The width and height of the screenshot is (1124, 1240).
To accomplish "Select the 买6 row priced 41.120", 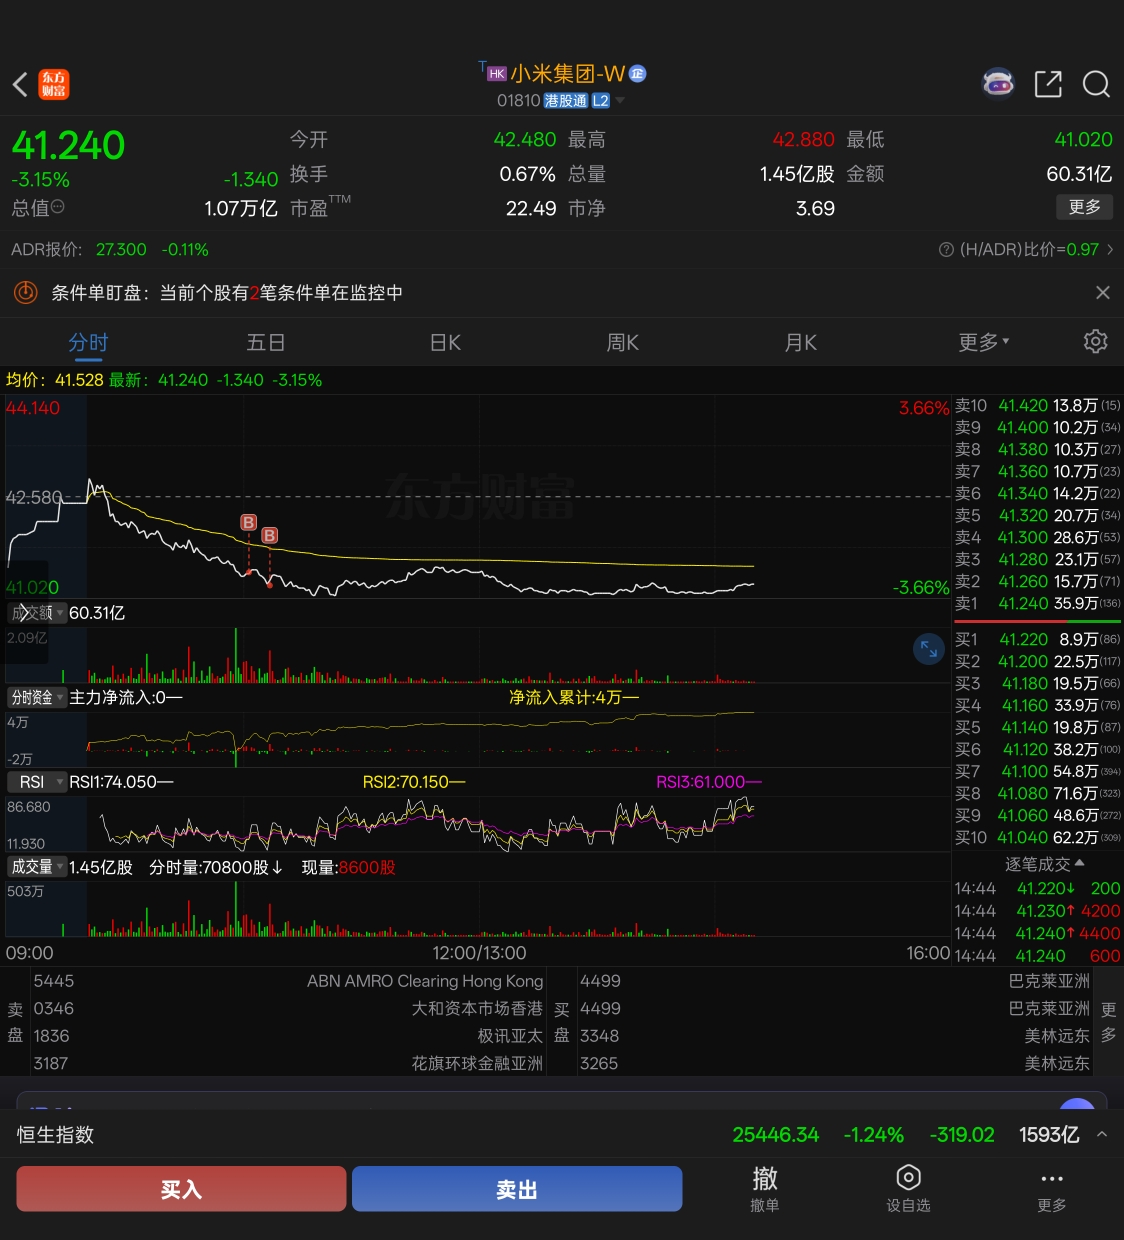I will click(x=1038, y=750).
